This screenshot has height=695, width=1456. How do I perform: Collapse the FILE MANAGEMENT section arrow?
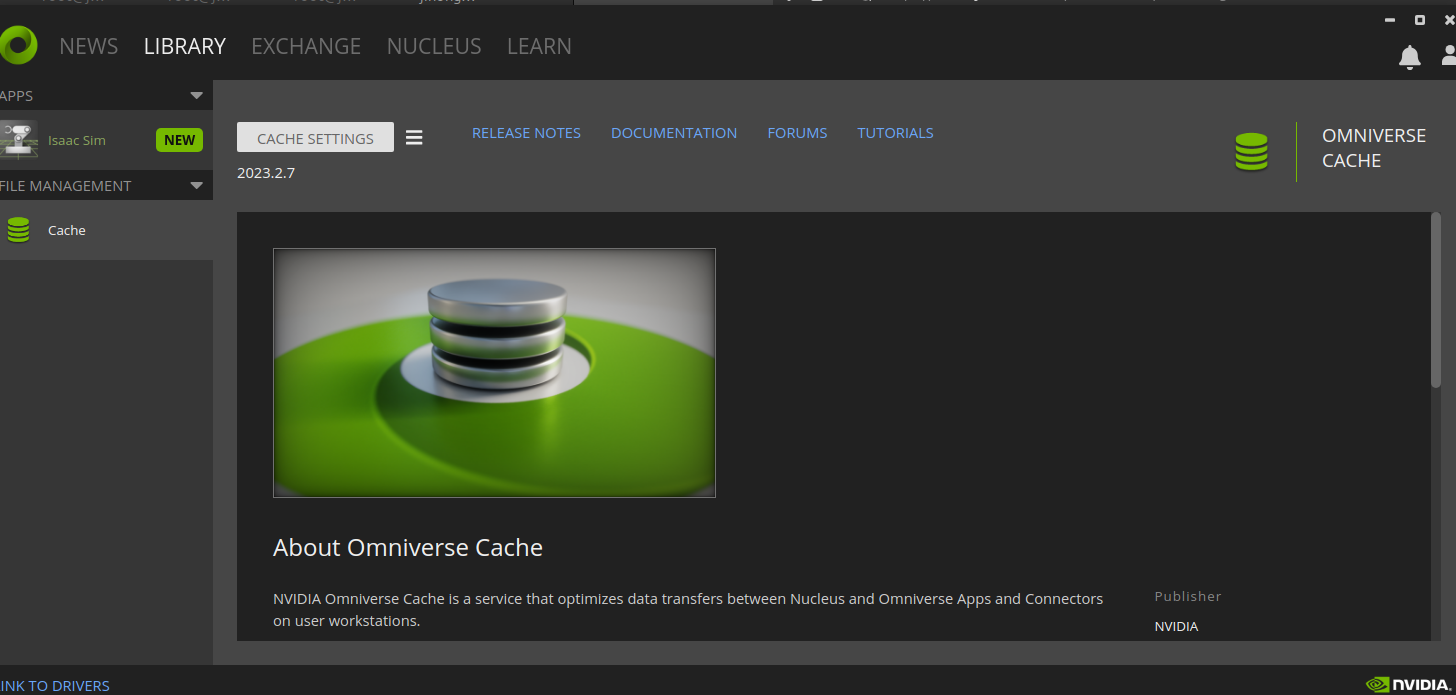(x=196, y=186)
